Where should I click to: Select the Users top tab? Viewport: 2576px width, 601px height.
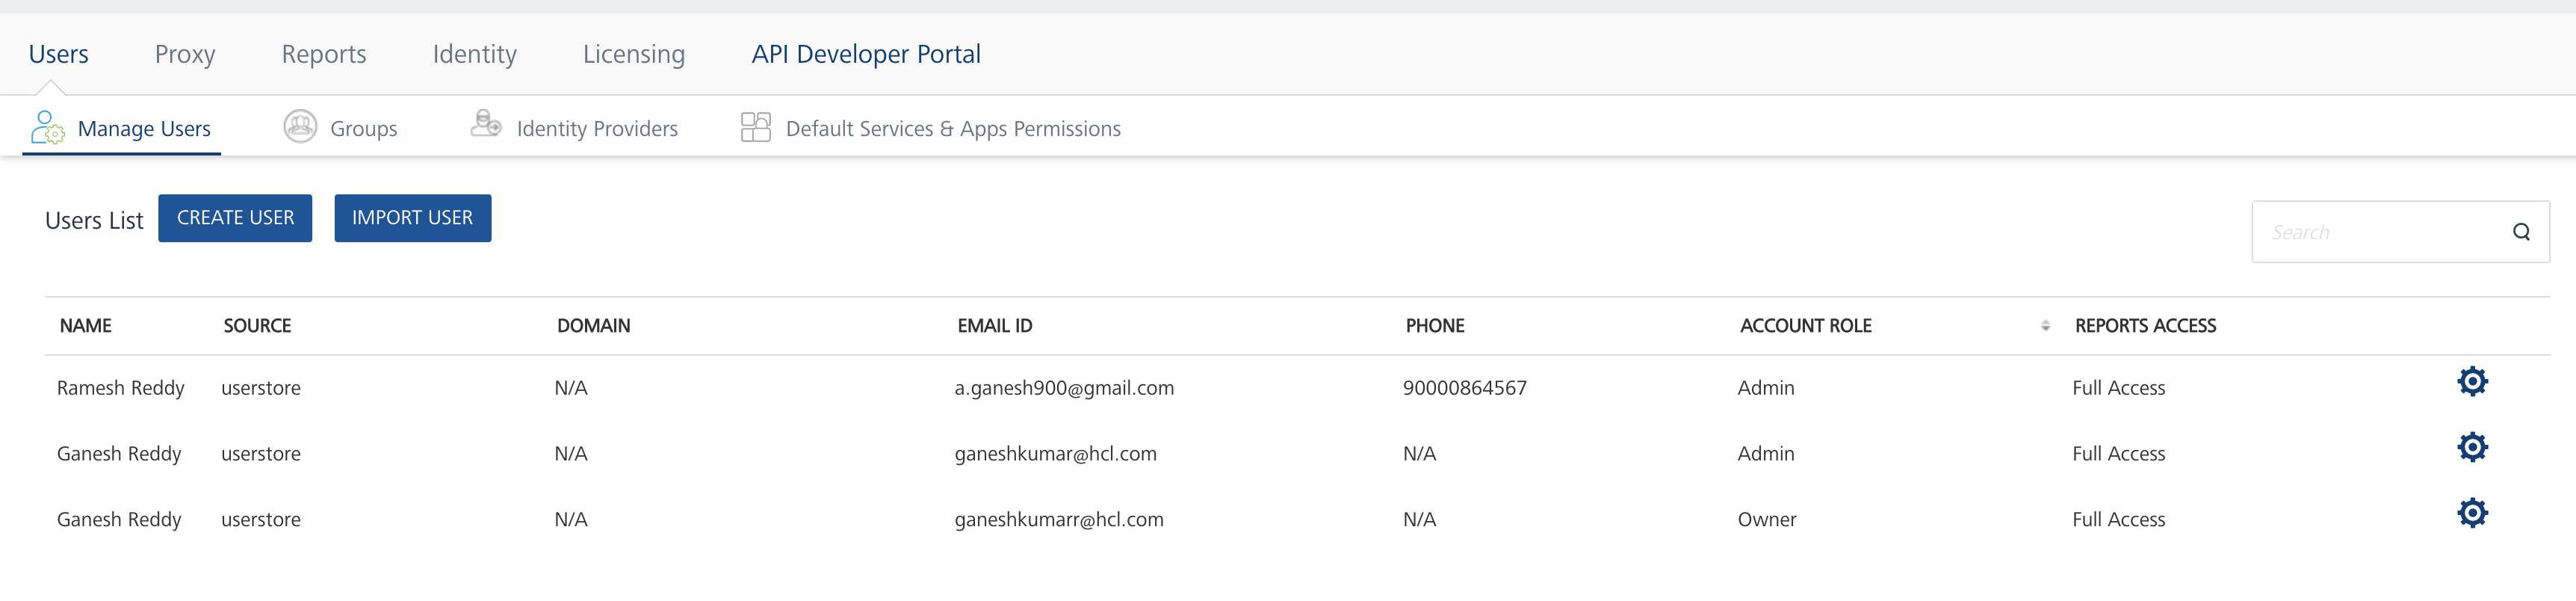point(58,54)
